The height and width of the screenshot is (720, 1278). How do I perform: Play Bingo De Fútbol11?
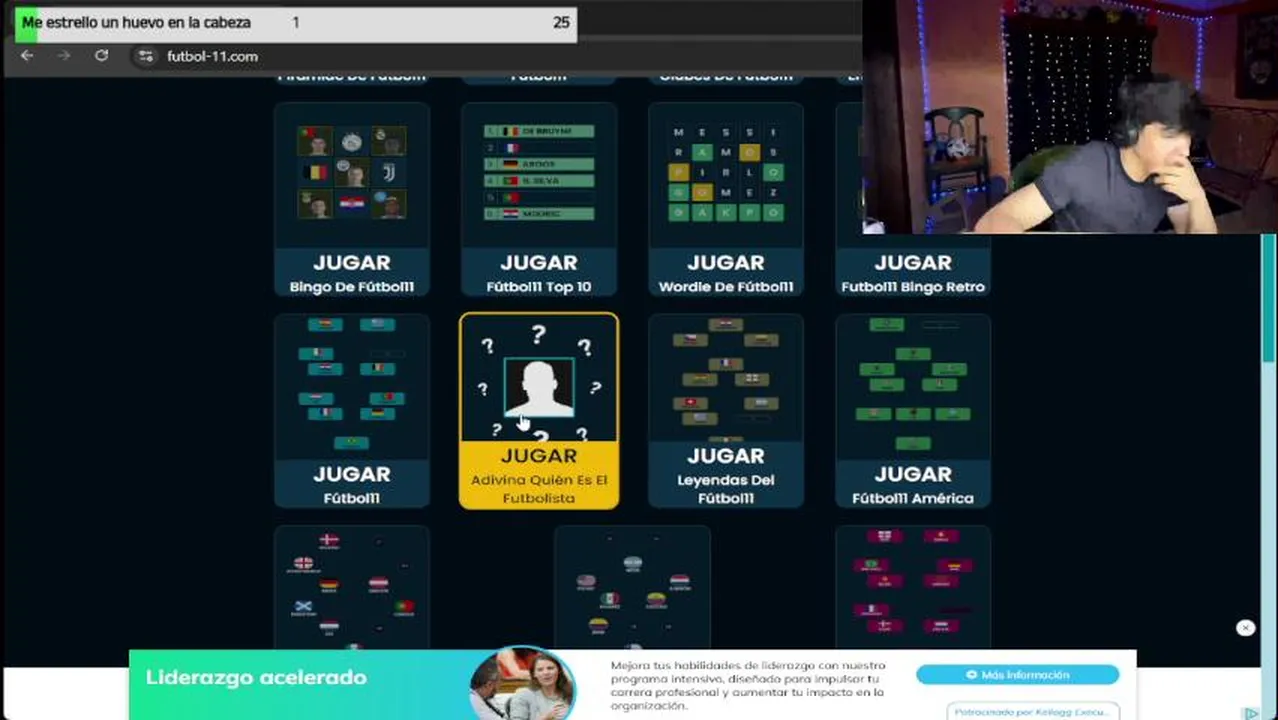(x=352, y=273)
